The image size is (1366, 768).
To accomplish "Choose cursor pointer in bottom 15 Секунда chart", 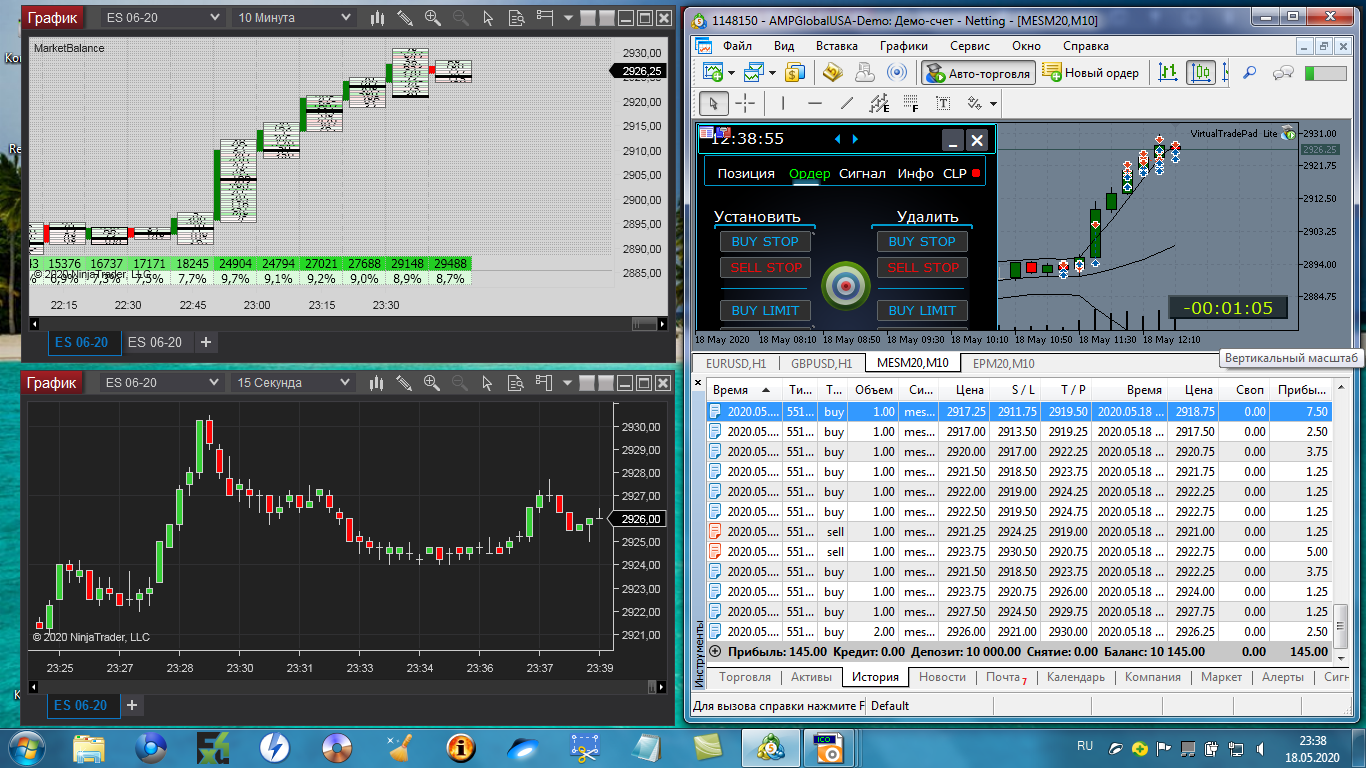I will click(x=488, y=383).
